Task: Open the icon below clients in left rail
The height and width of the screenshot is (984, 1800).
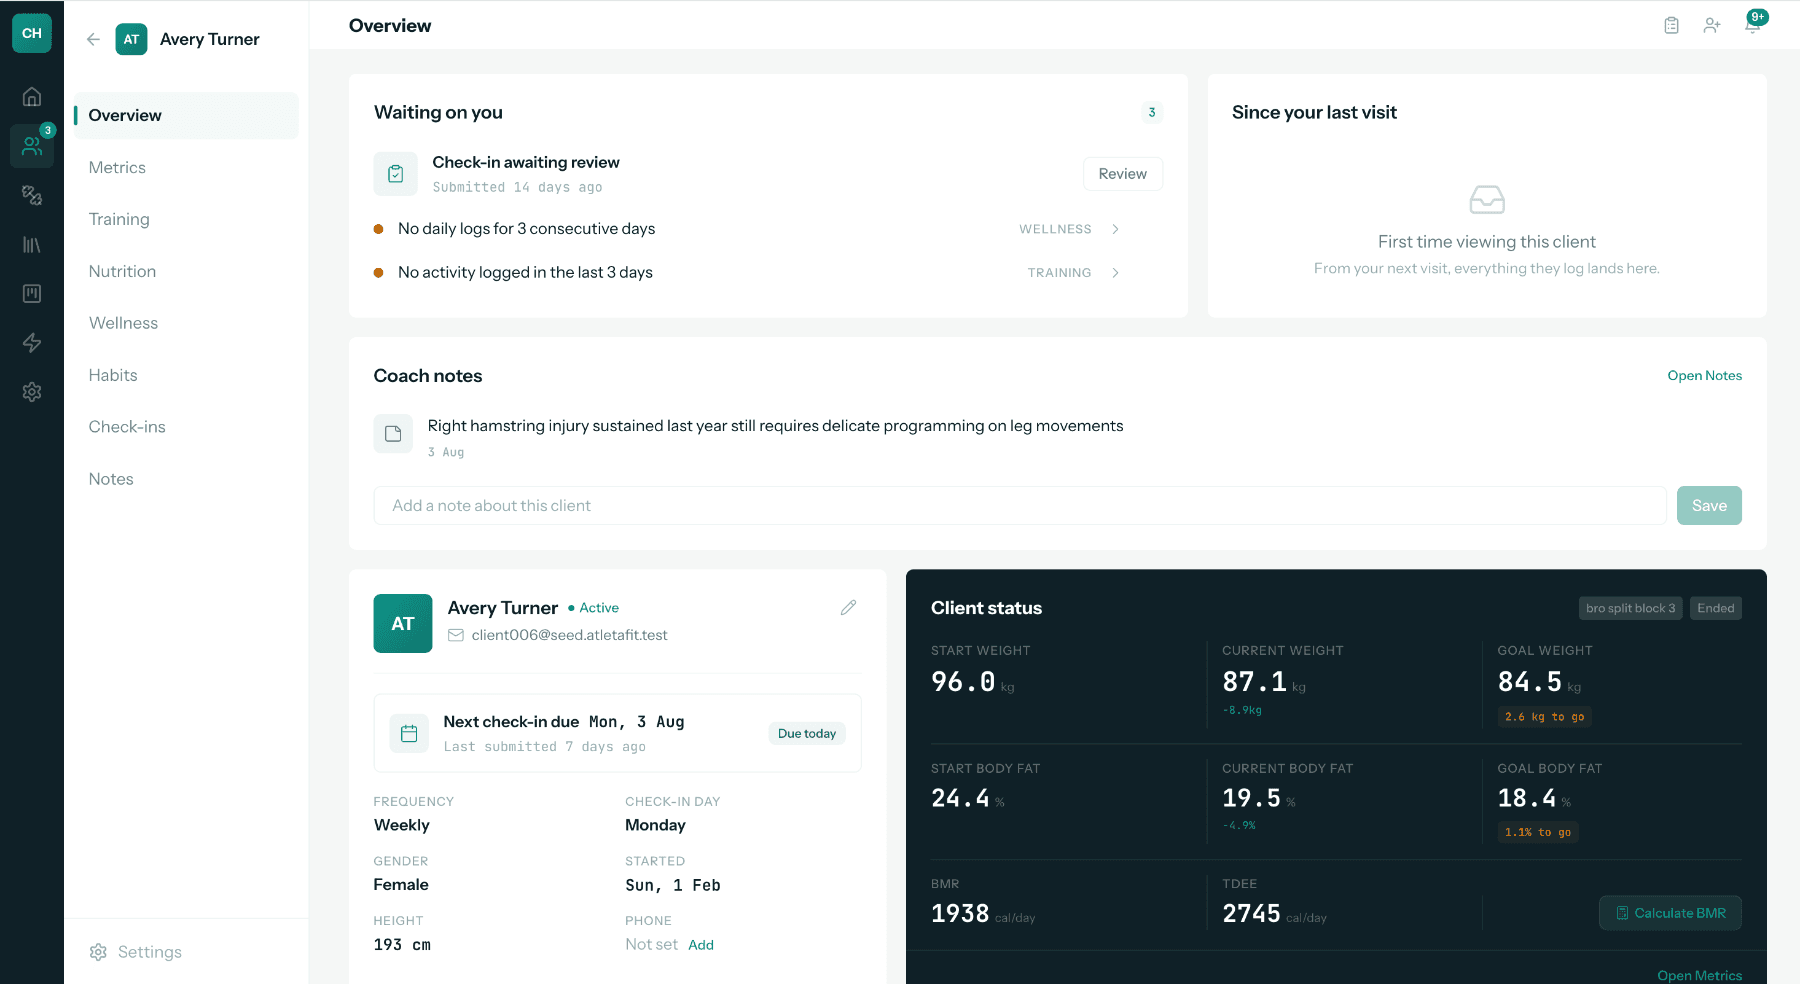Action: [32, 195]
